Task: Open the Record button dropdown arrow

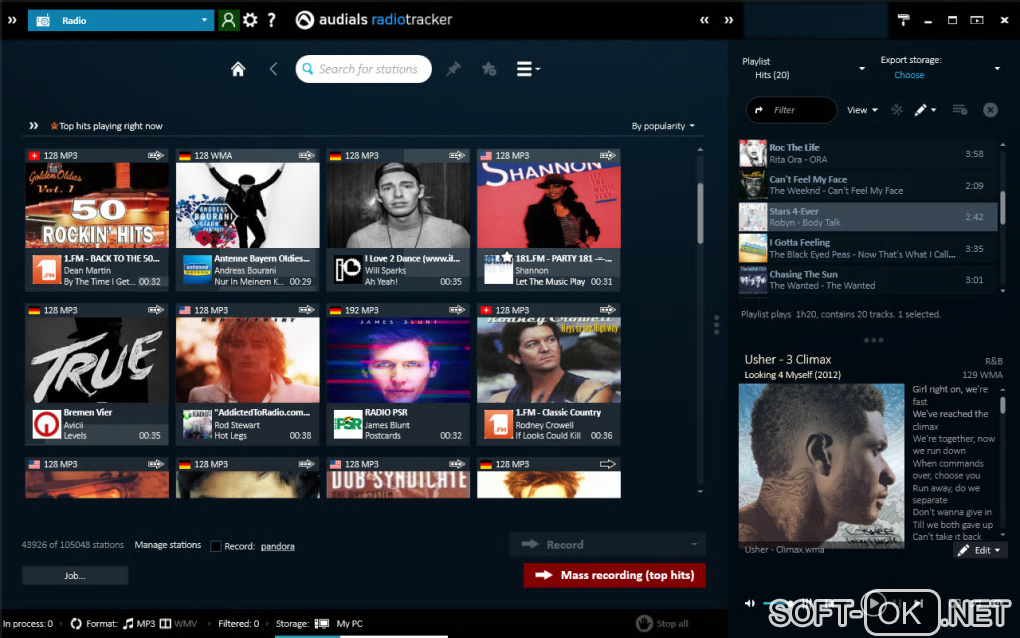Action: pos(694,544)
